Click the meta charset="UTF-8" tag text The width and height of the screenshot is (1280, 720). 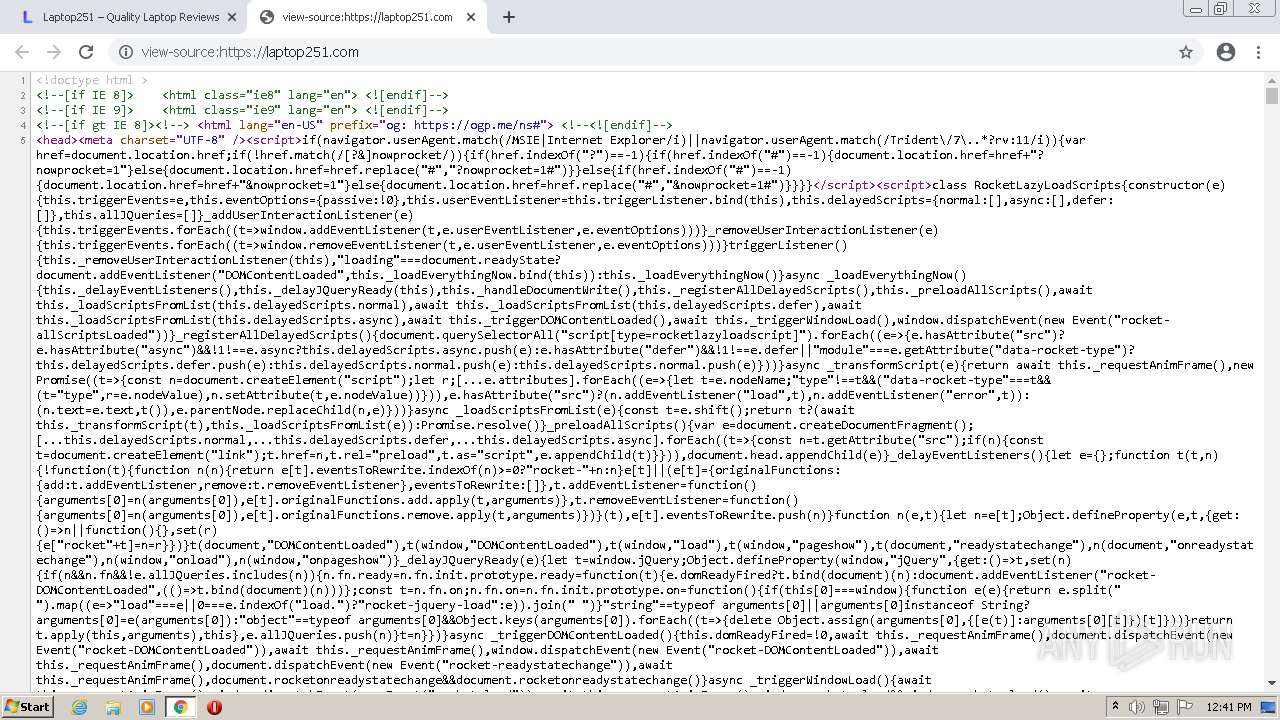pyautogui.click(x=162, y=140)
